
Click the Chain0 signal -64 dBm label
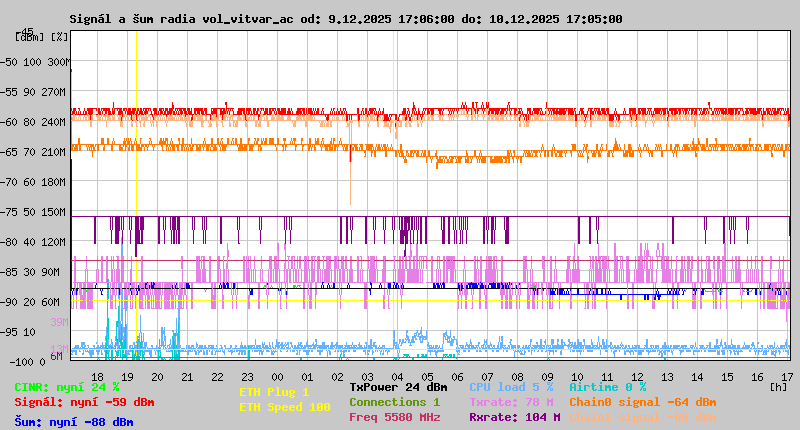pos(642,402)
